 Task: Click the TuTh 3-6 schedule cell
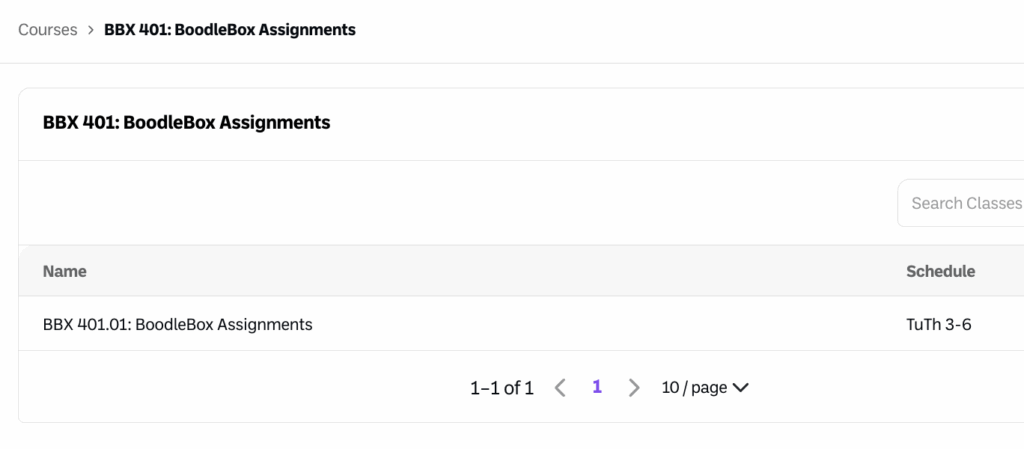coord(939,324)
